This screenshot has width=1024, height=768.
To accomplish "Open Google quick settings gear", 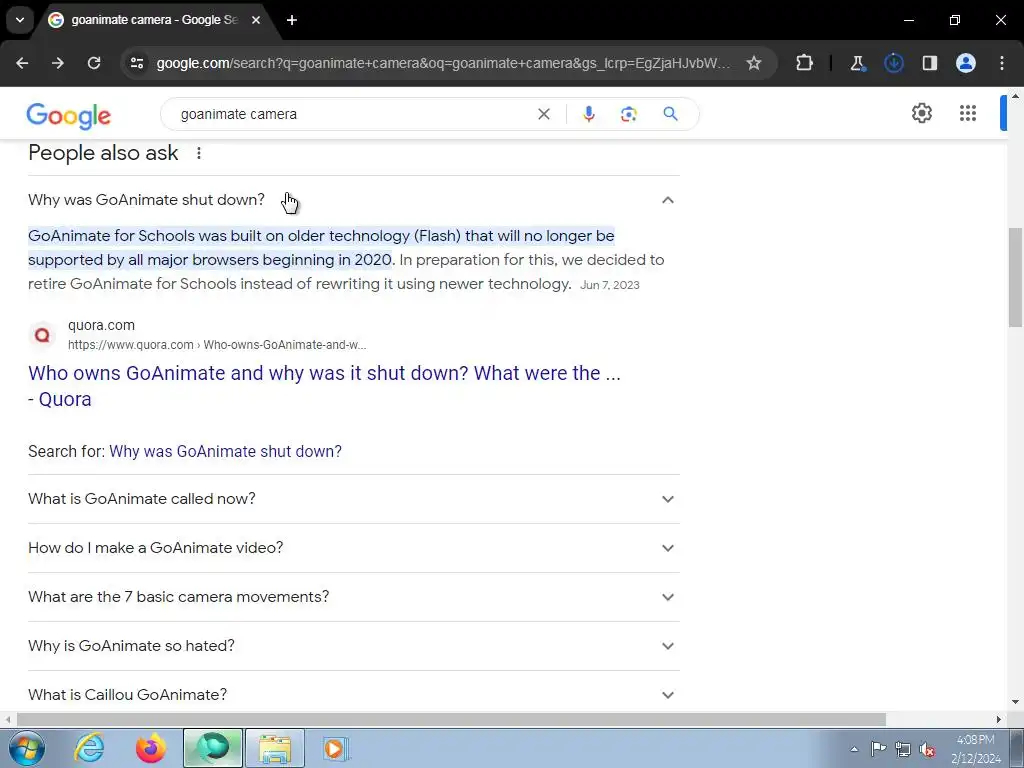I will pyautogui.click(x=921, y=113).
